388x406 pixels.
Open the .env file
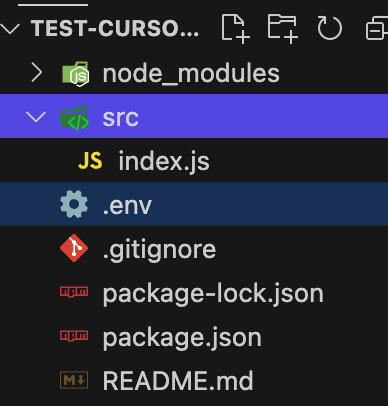[x=194, y=204]
